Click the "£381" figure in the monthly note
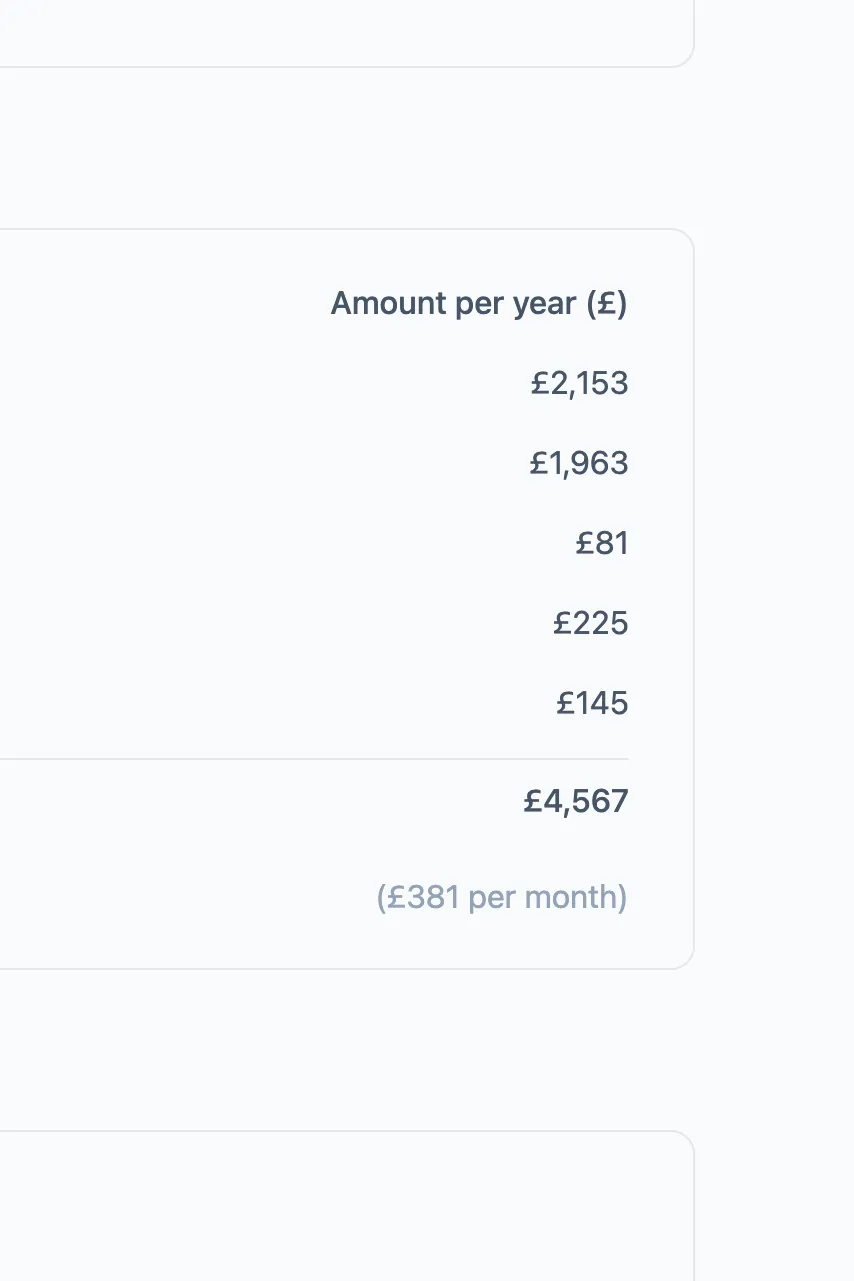Viewport: 854px width, 1281px height. [x=424, y=897]
